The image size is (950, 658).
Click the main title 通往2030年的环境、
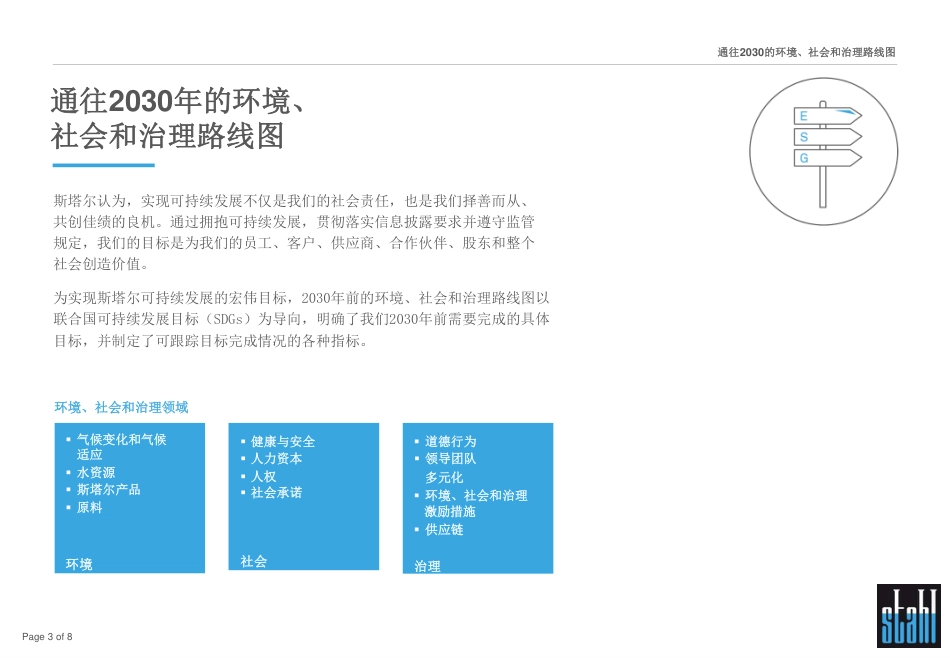[x=178, y=101]
